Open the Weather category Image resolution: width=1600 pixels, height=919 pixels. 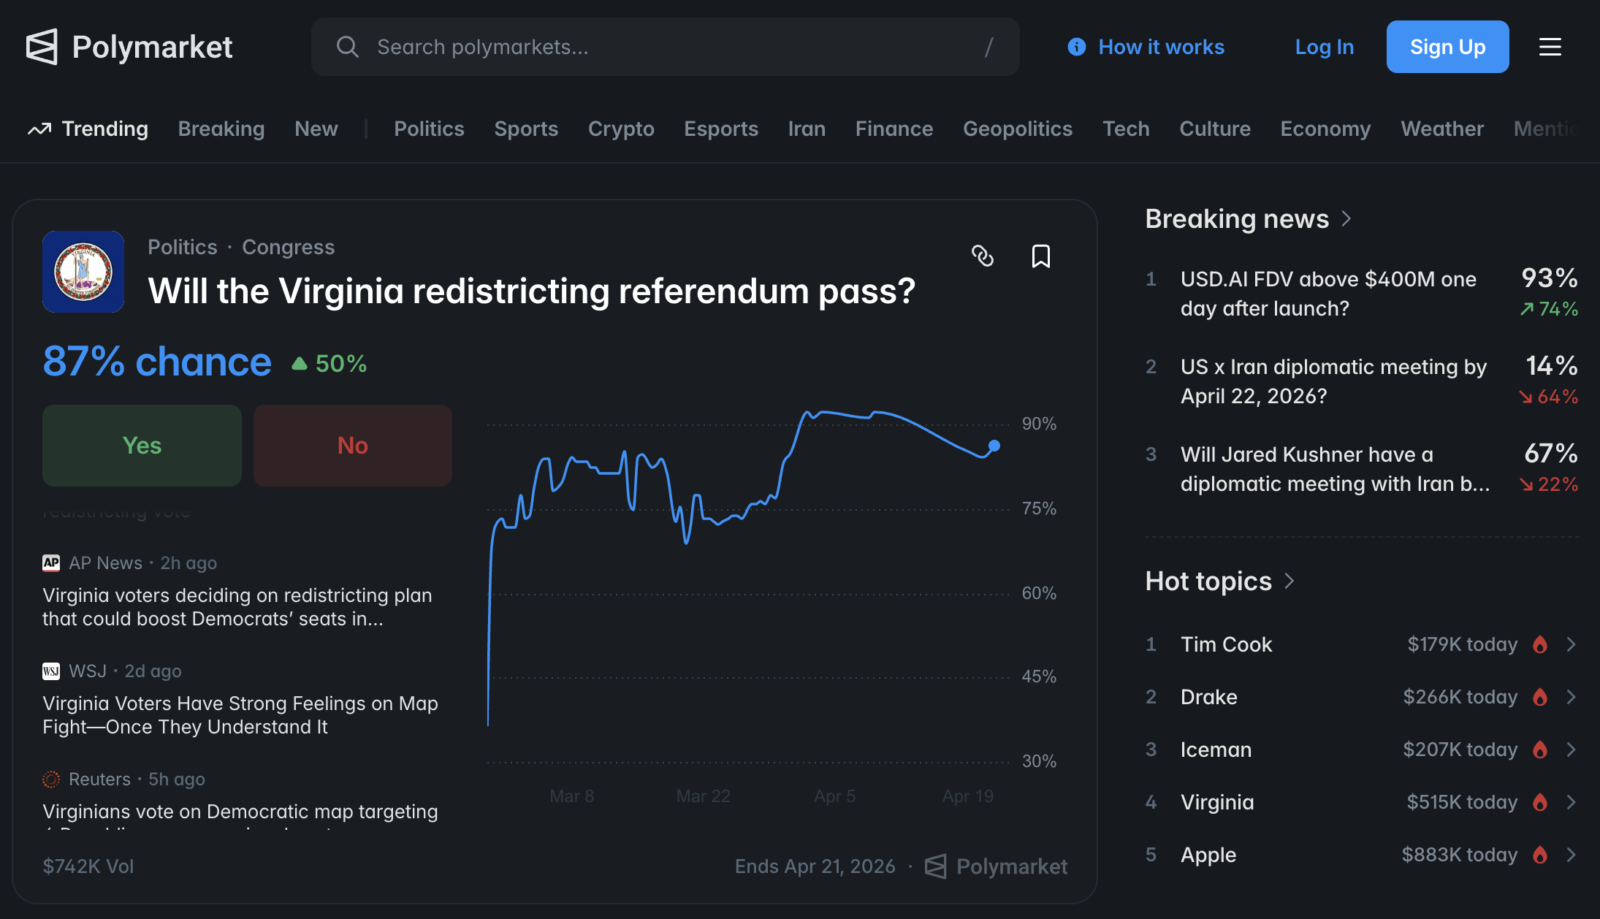click(1442, 129)
